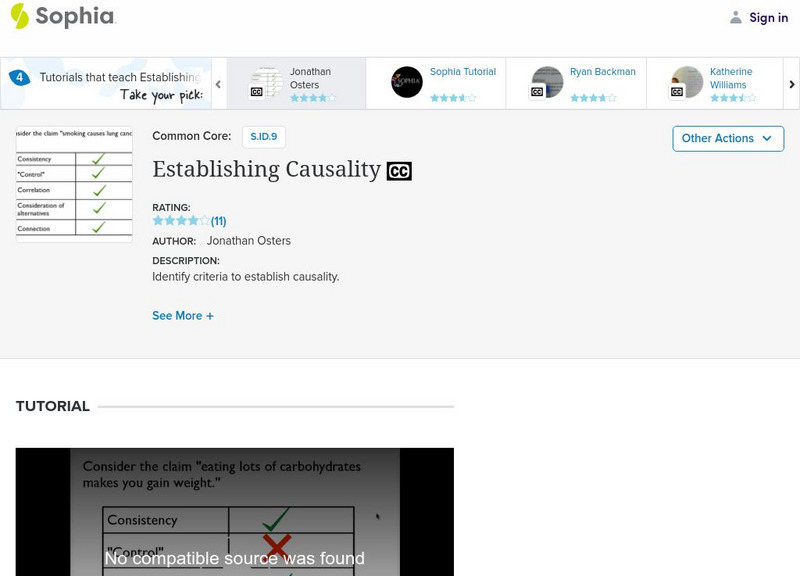Click the right carousel arrow

click(x=790, y=85)
